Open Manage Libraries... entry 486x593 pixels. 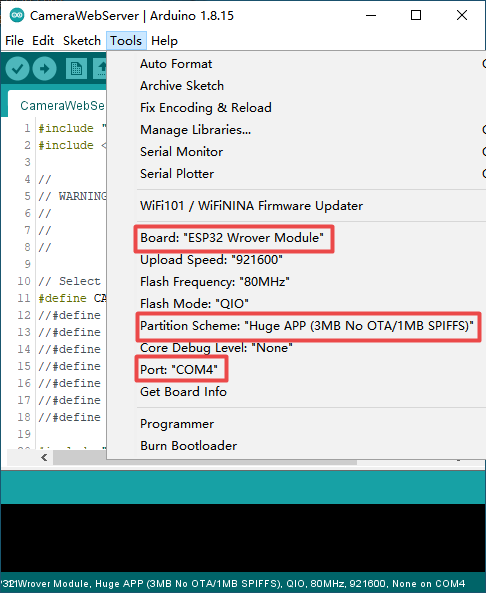[x=296, y=130]
